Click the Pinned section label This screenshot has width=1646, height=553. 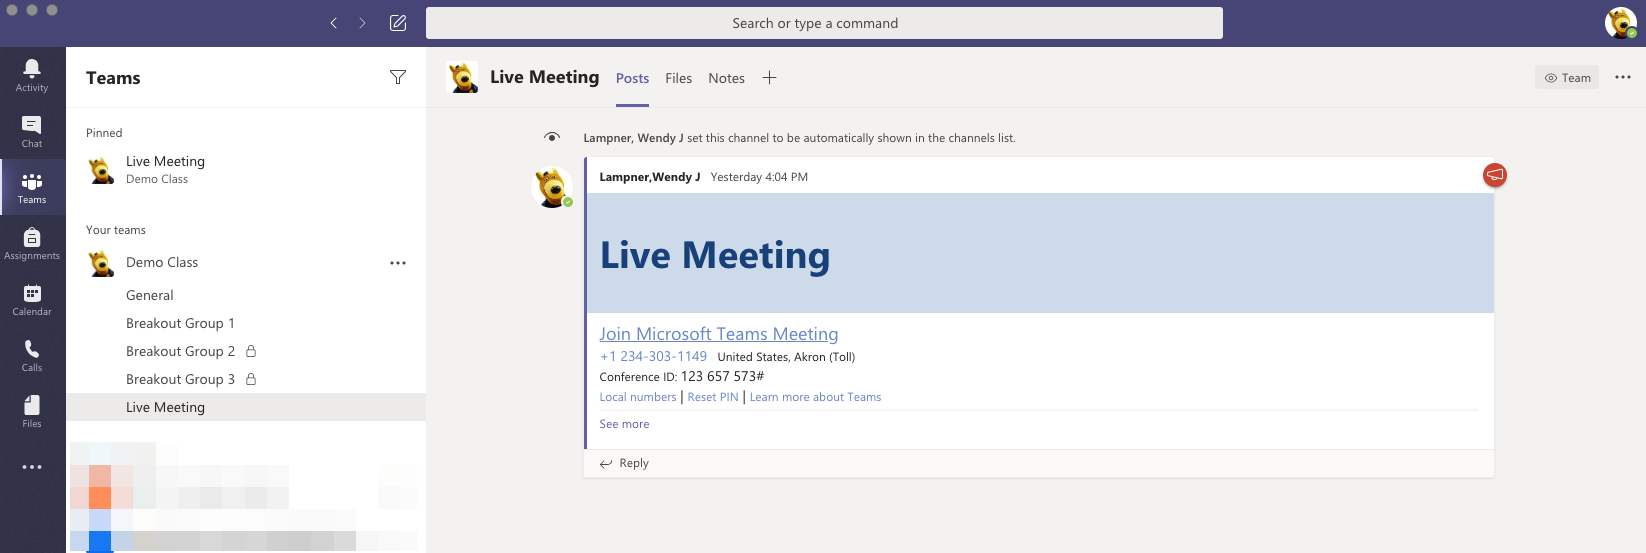104,133
